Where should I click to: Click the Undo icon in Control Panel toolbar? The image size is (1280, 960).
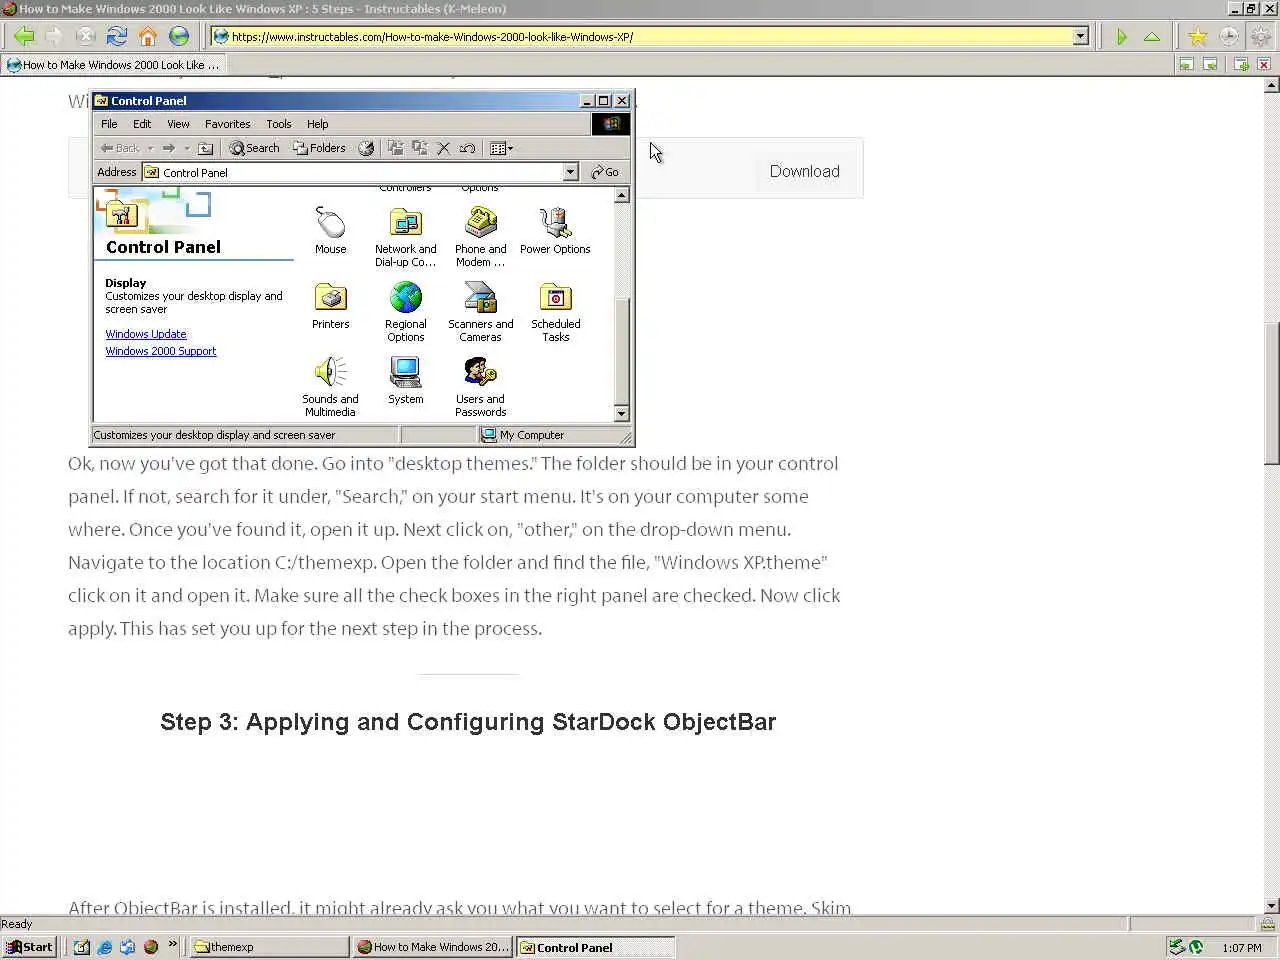(467, 148)
